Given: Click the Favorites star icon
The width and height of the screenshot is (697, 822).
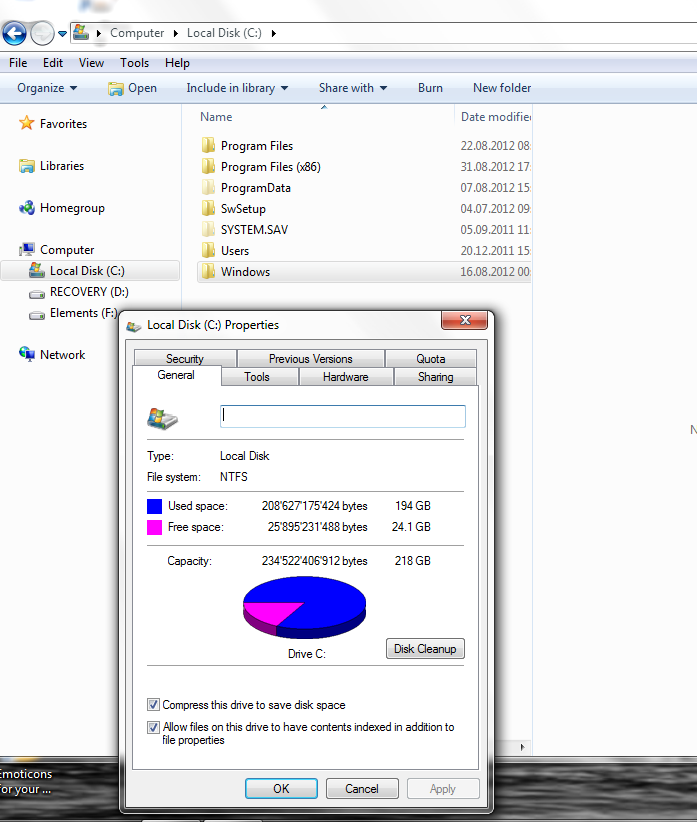Looking at the screenshot, I should (26, 123).
